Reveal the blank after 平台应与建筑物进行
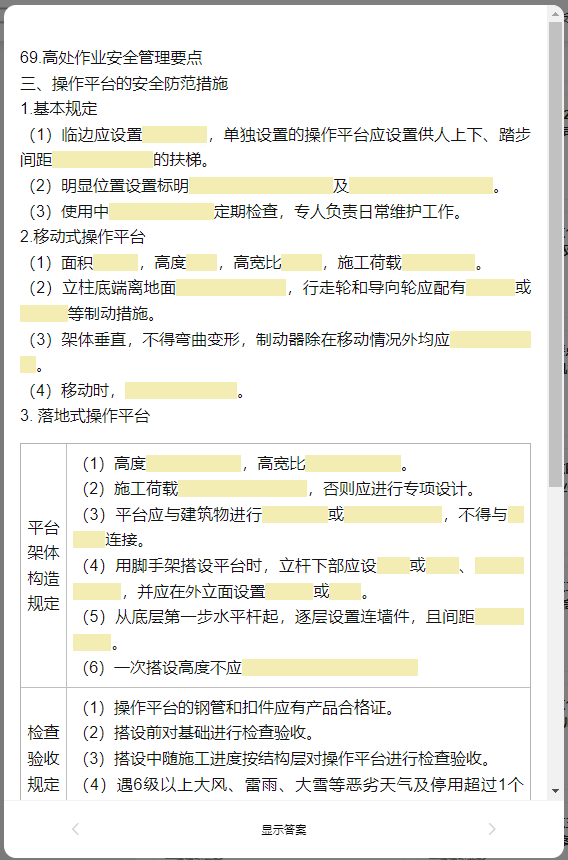 [295, 514]
